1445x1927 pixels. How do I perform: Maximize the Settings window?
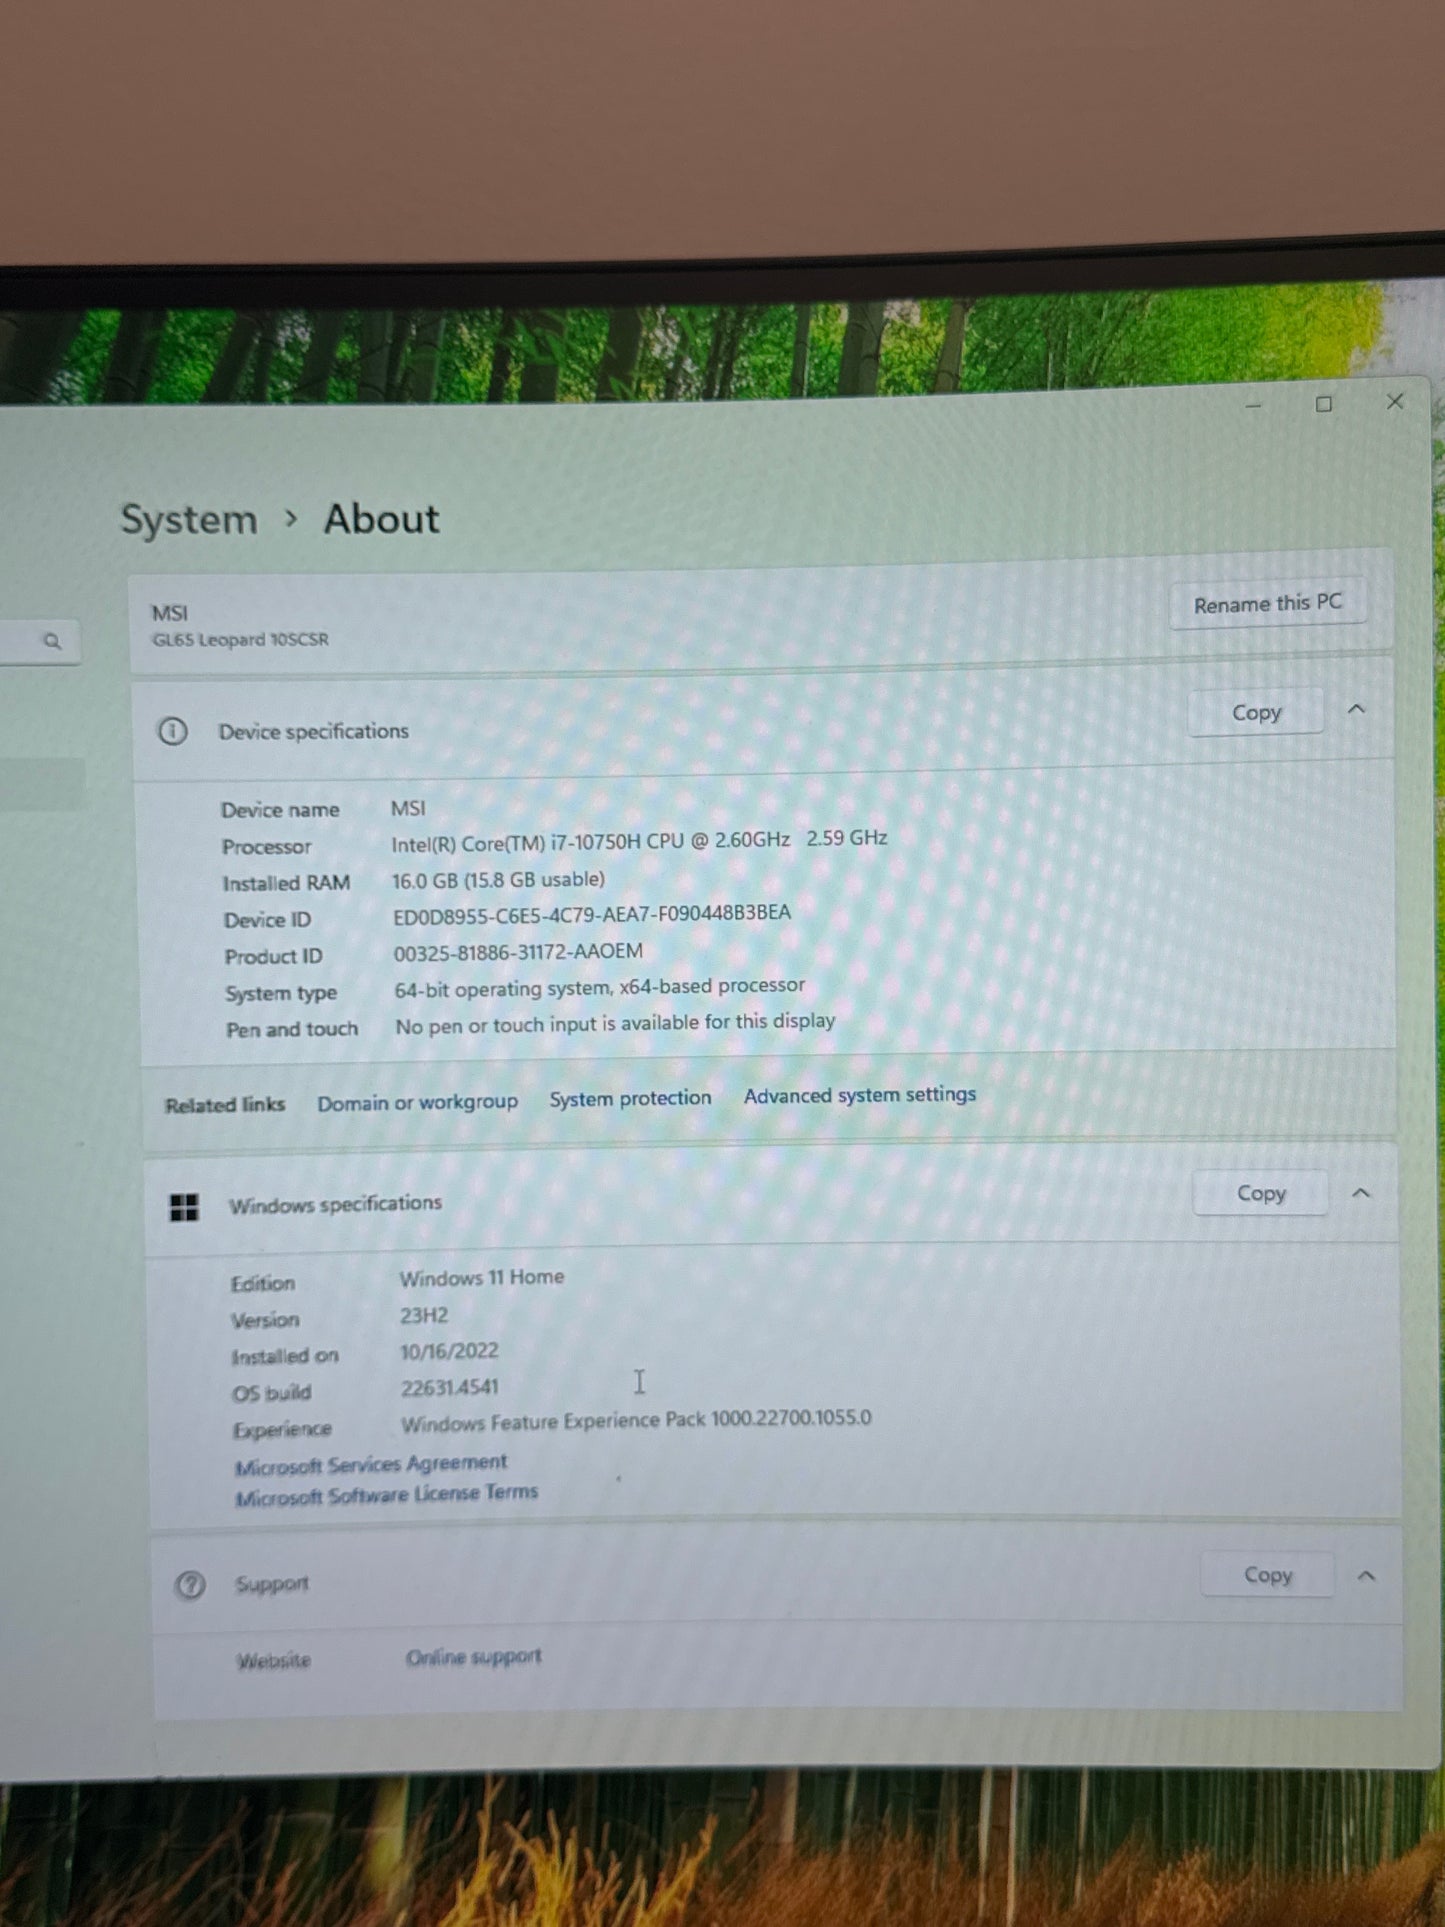tap(1323, 405)
